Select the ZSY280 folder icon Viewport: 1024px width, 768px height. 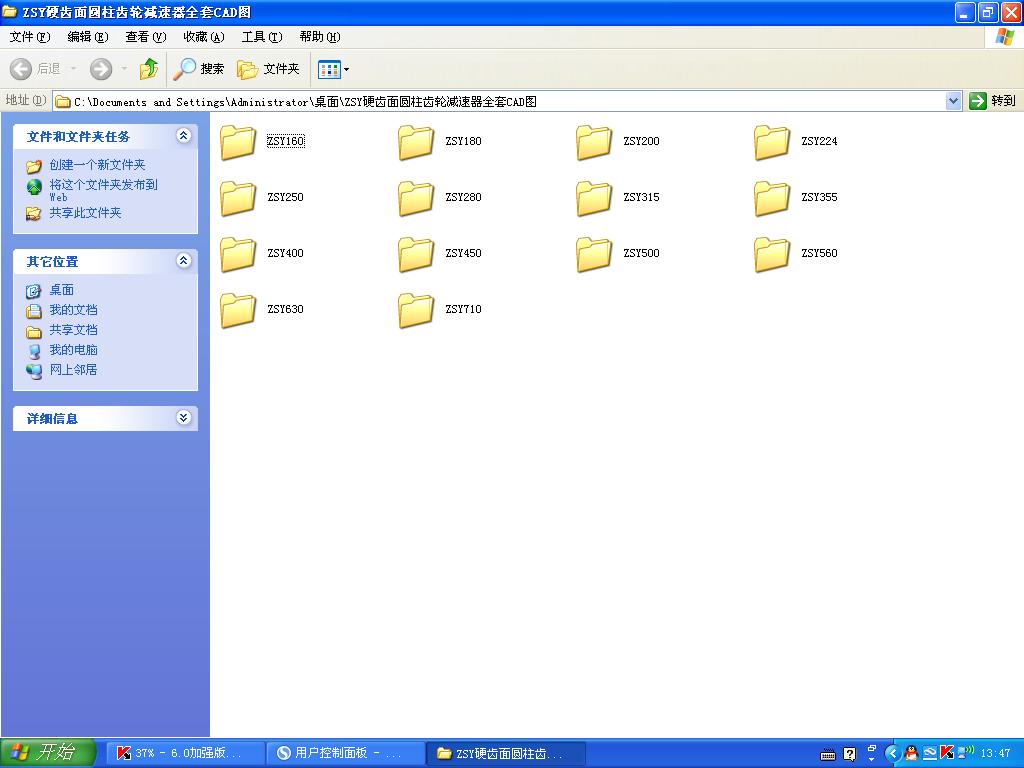(416, 198)
